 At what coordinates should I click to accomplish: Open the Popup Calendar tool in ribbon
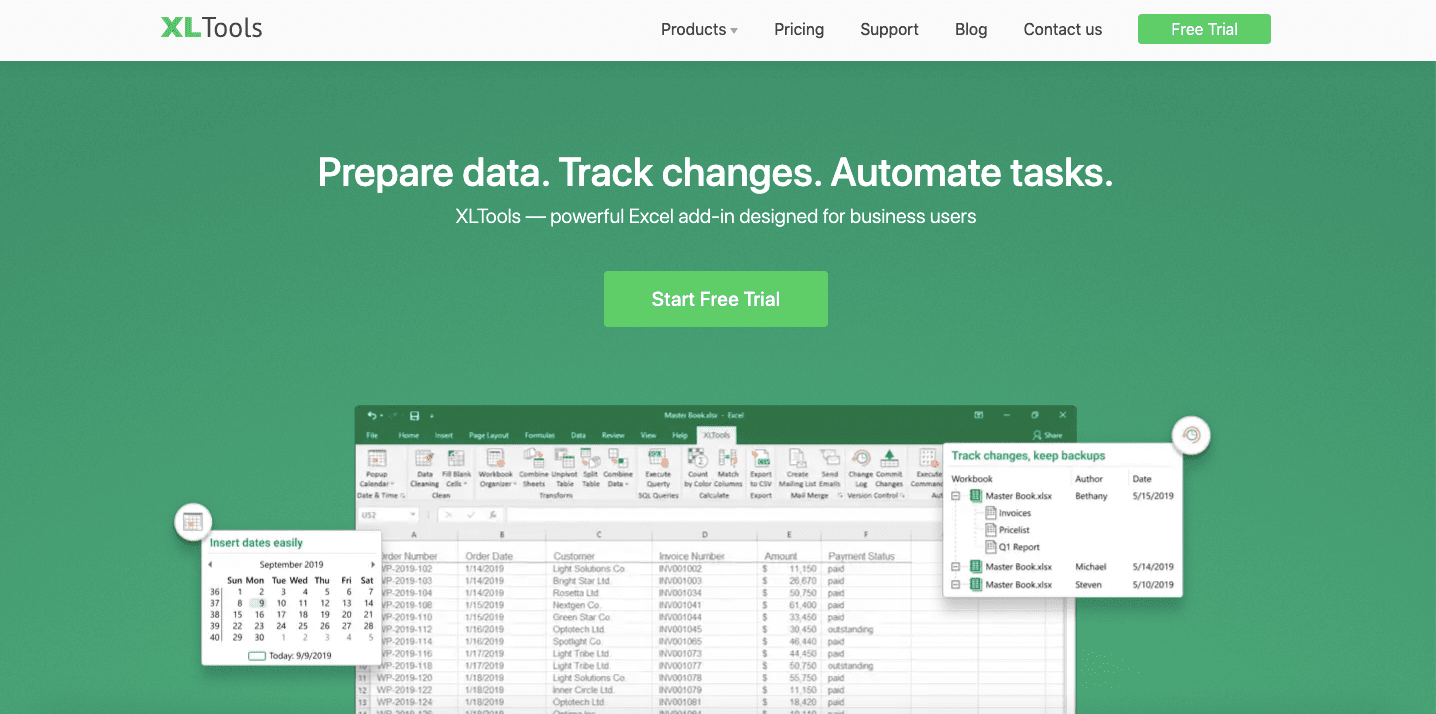point(377,467)
